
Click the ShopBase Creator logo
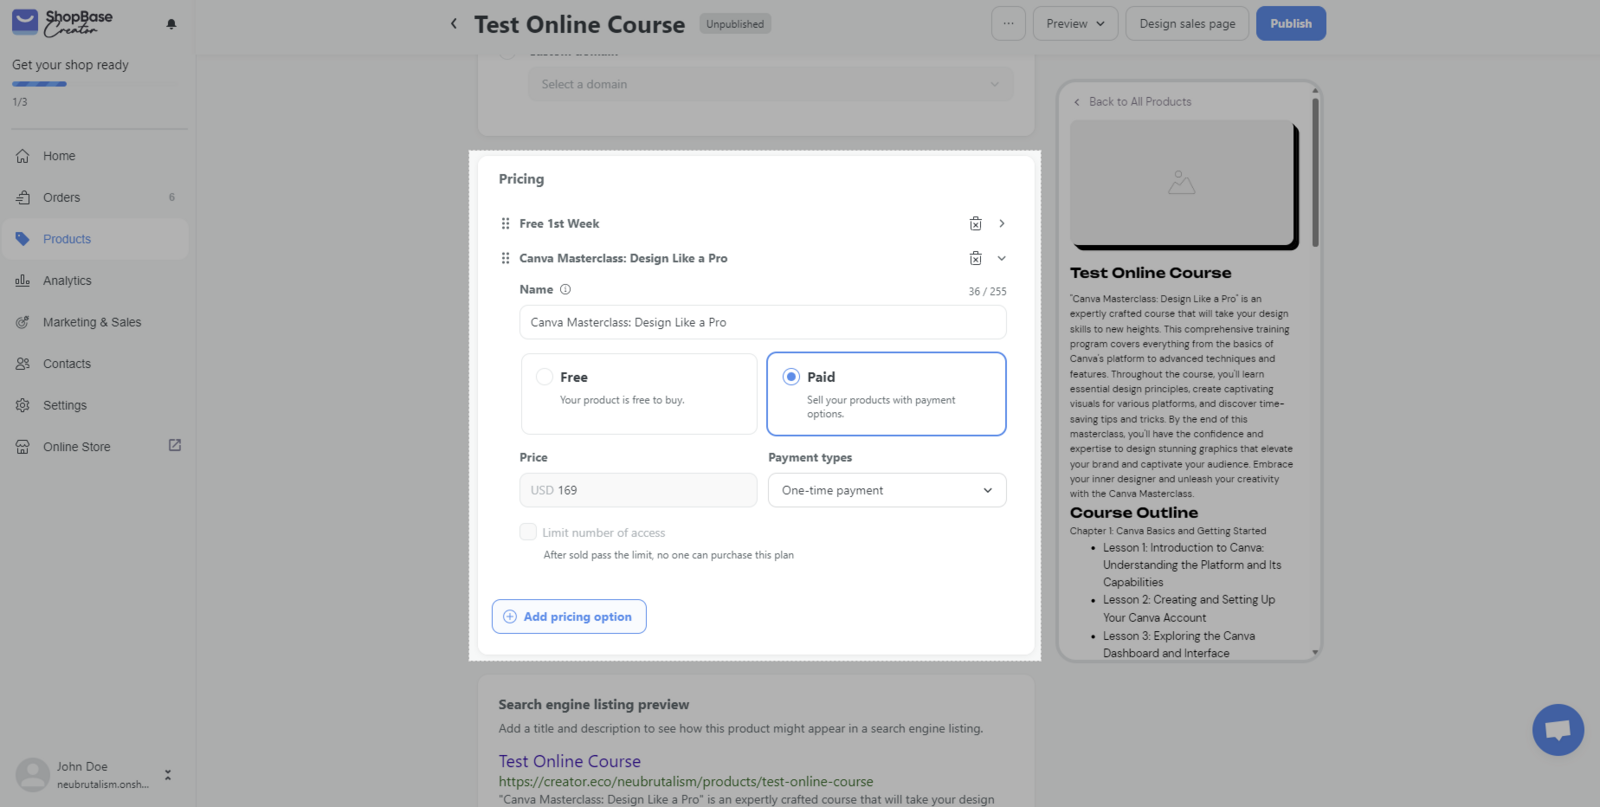point(62,23)
